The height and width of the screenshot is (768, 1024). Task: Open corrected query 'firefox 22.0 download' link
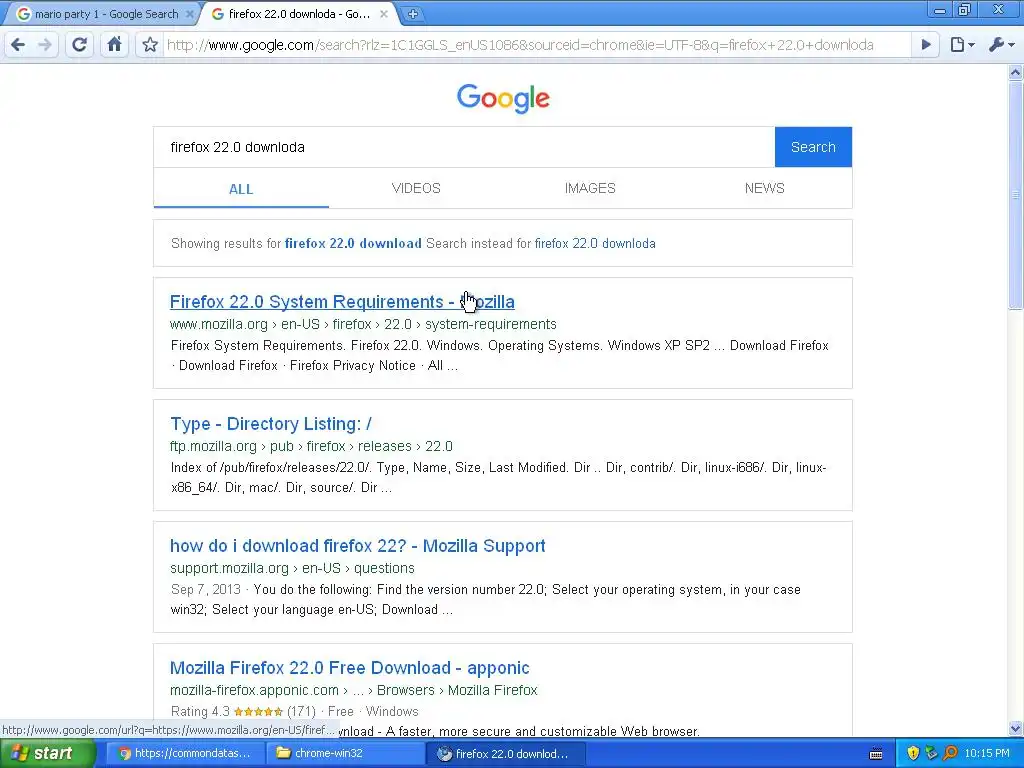coord(353,244)
